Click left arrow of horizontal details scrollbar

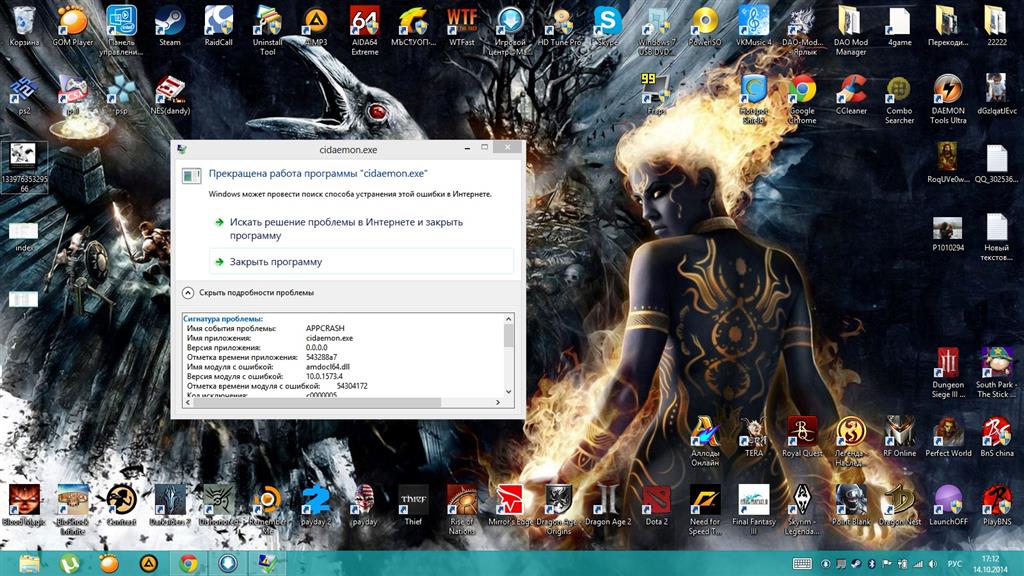(189, 402)
